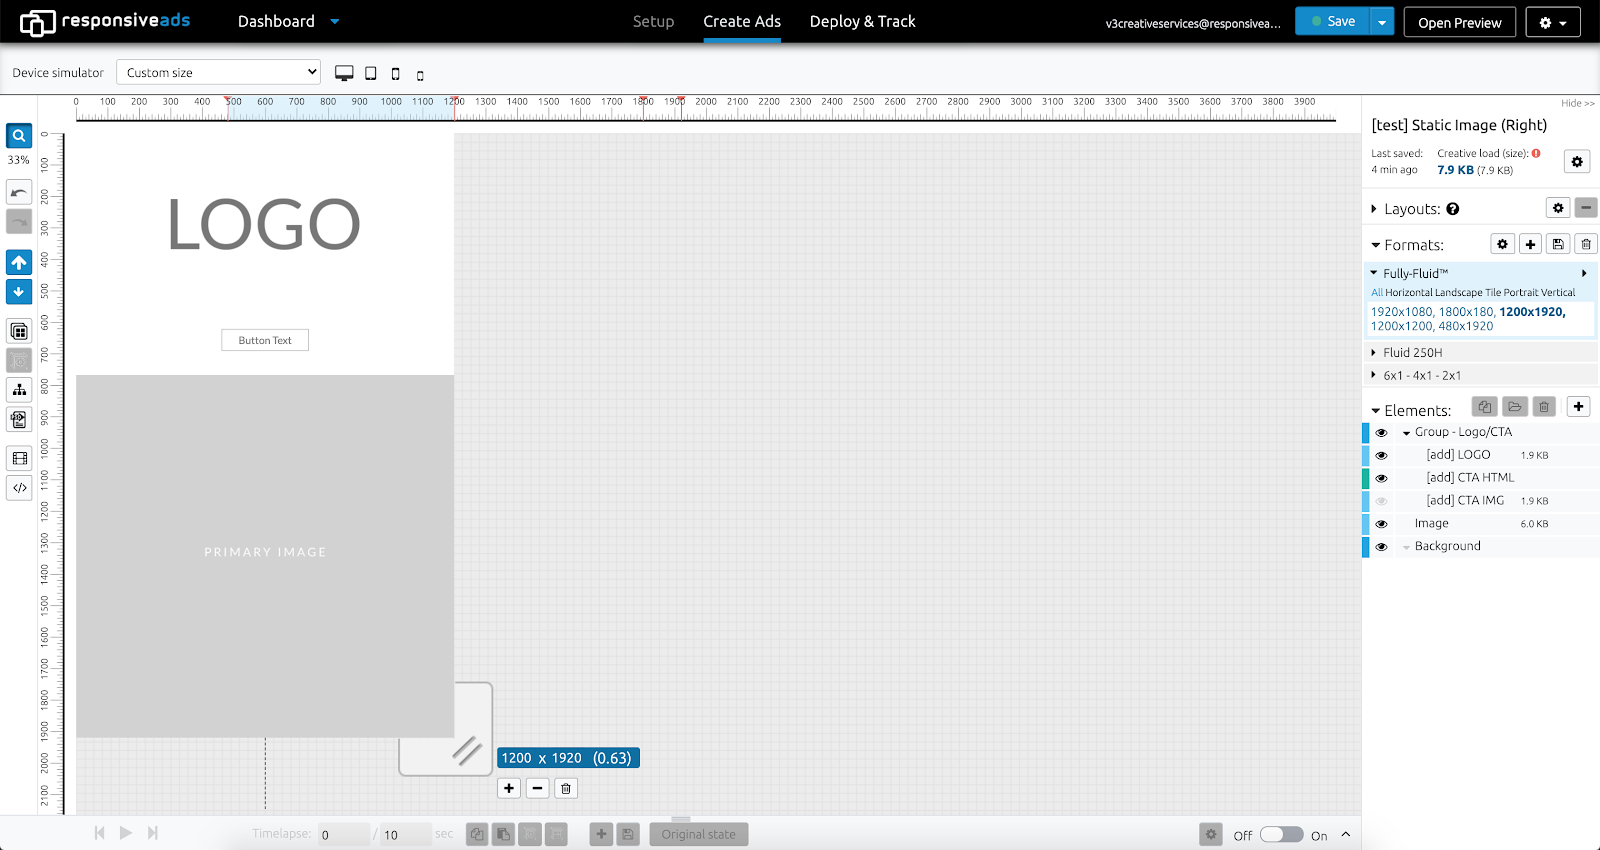This screenshot has width=1600, height=850.
Task: Delete format using Formats trash icon
Action: (1586, 244)
